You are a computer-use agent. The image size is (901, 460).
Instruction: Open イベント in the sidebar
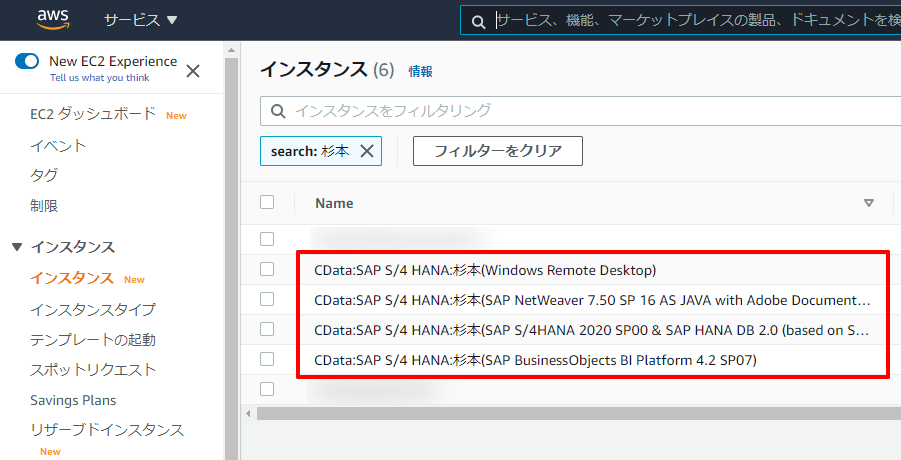tap(58, 145)
